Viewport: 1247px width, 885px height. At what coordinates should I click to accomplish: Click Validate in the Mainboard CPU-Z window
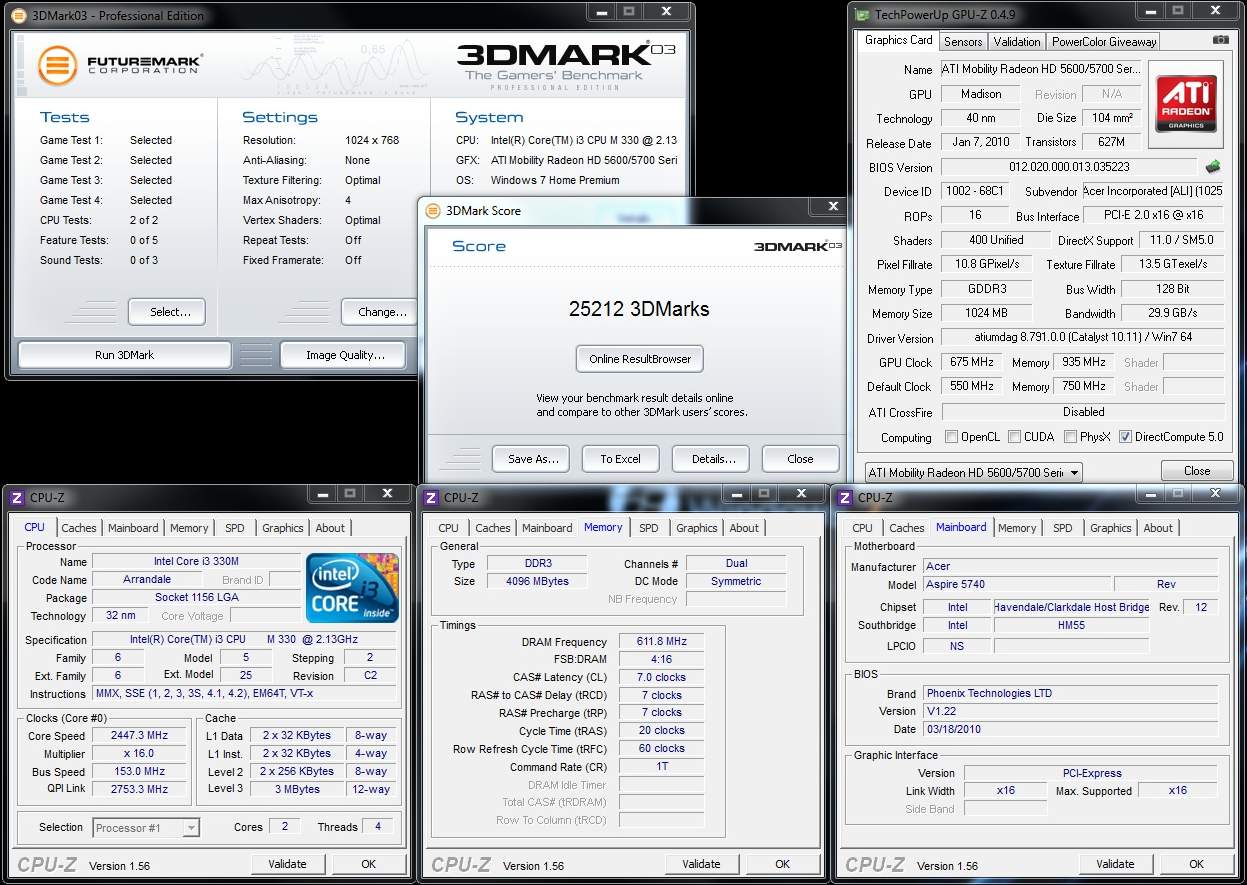(1115, 864)
